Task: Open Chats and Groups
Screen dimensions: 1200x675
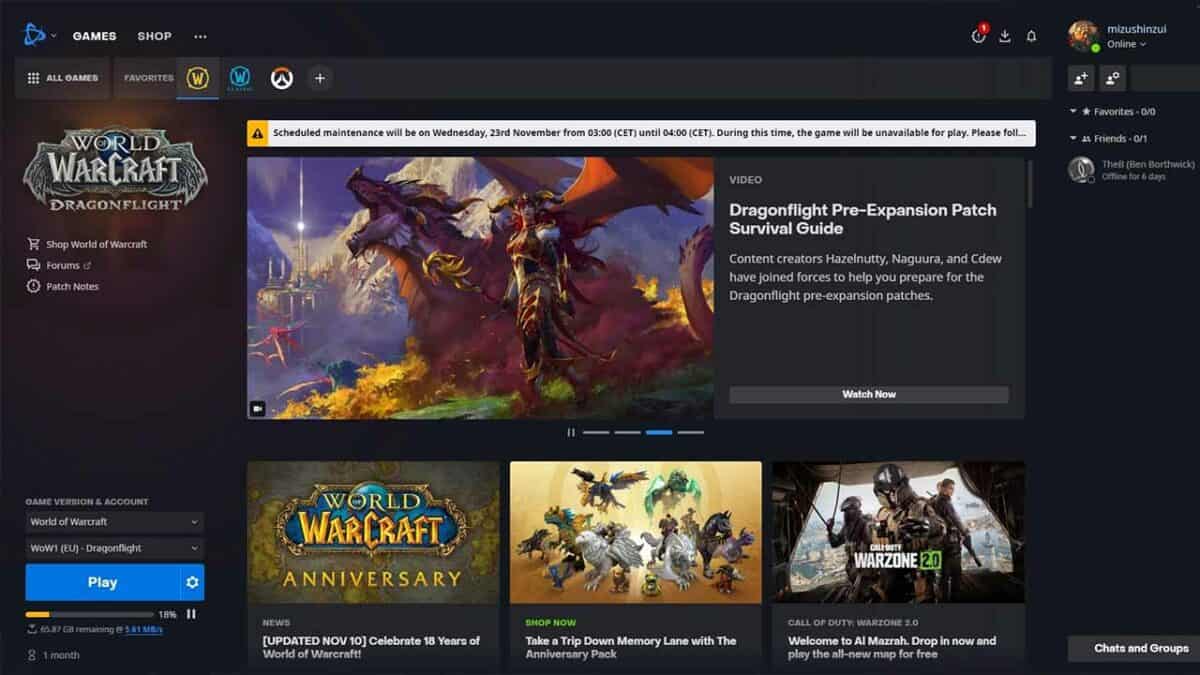Action: (x=1134, y=648)
